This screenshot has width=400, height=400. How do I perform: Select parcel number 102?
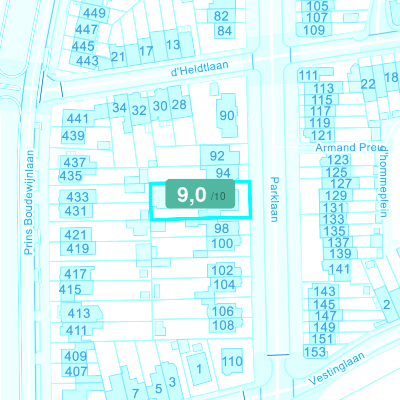pyautogui.click(x=222, y=270)
